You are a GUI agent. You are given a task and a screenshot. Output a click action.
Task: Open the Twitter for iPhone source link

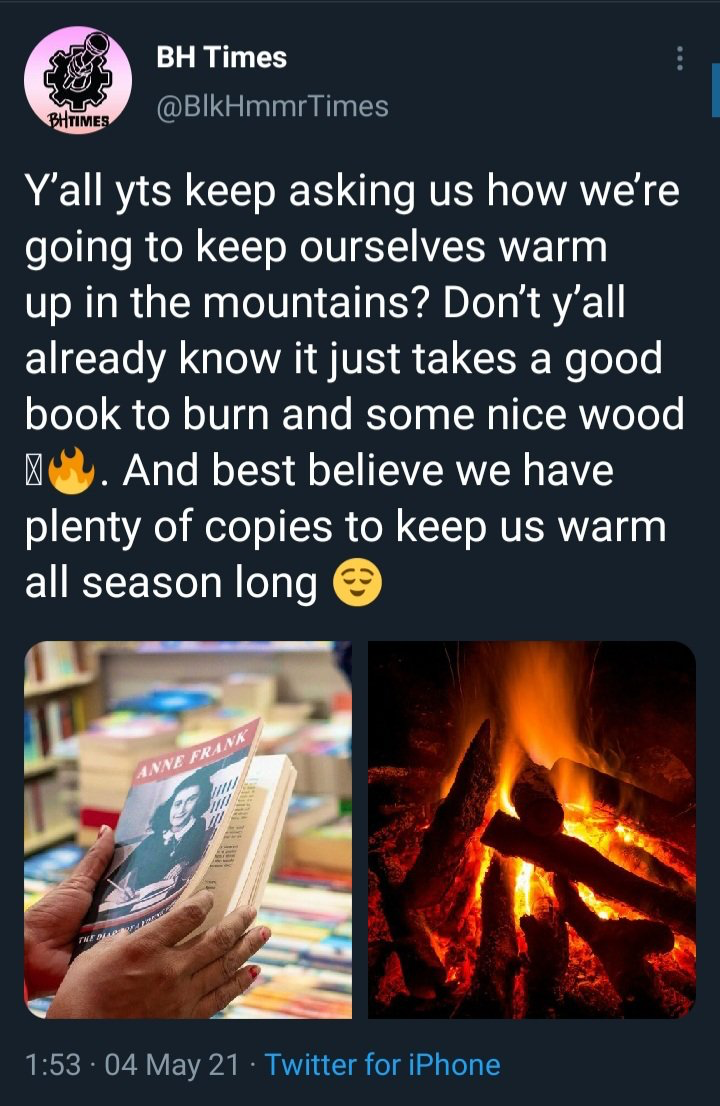(382, 1064)
